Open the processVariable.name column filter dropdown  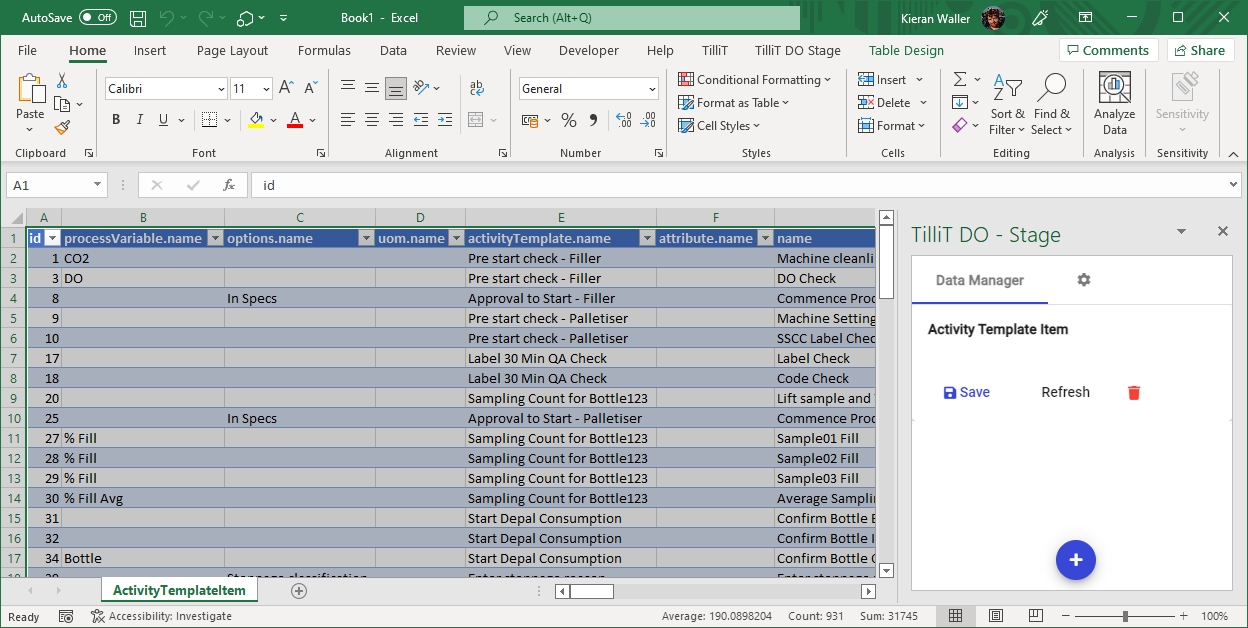tap(214, 239)
